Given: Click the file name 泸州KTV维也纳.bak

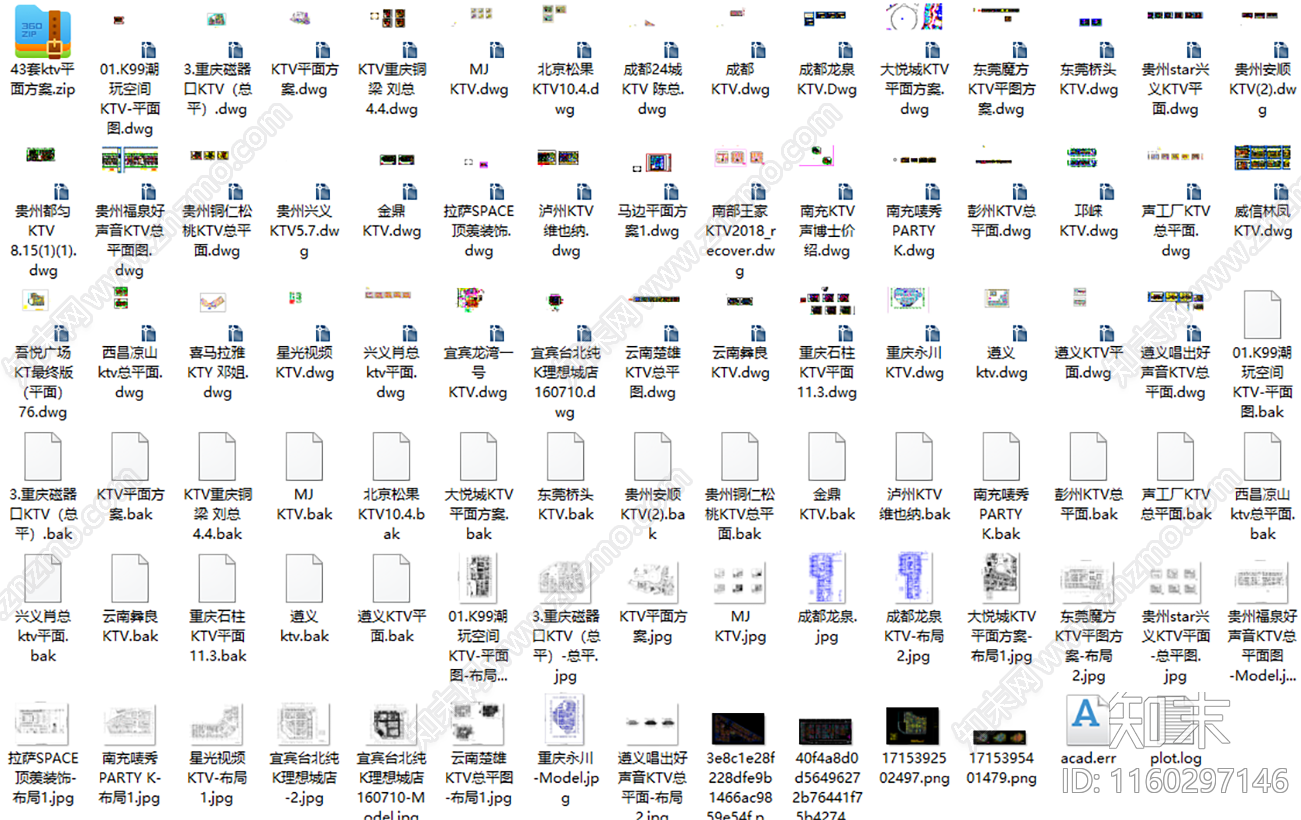Looking at the screenshot, I should [914, 504].
